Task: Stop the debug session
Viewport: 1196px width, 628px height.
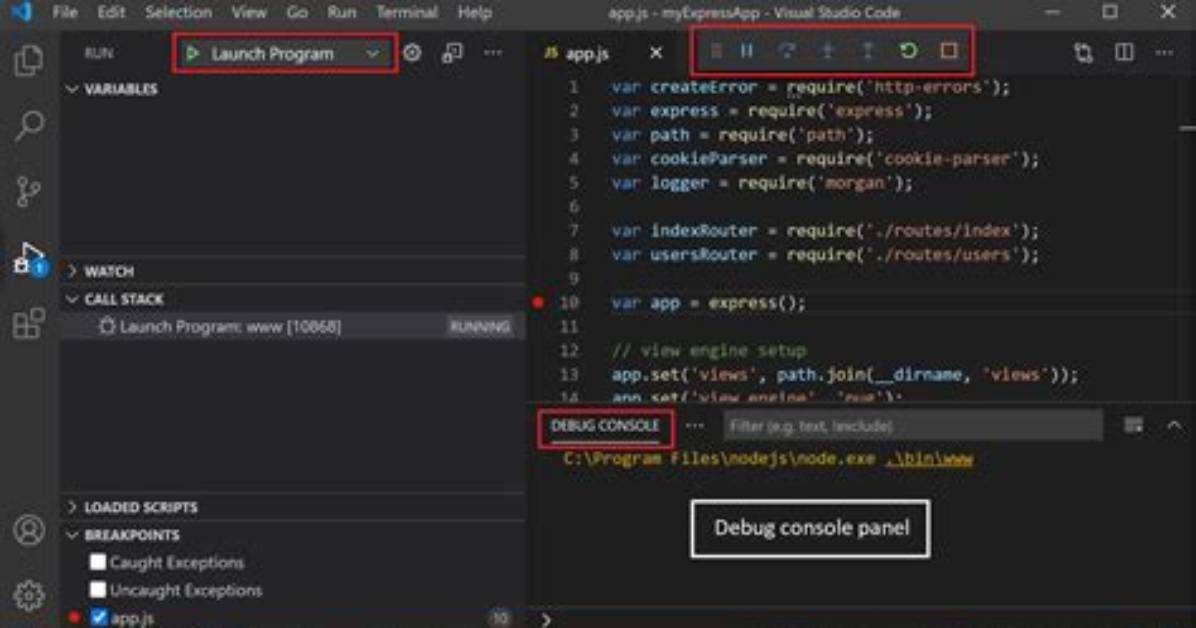Action: point(948,50)
